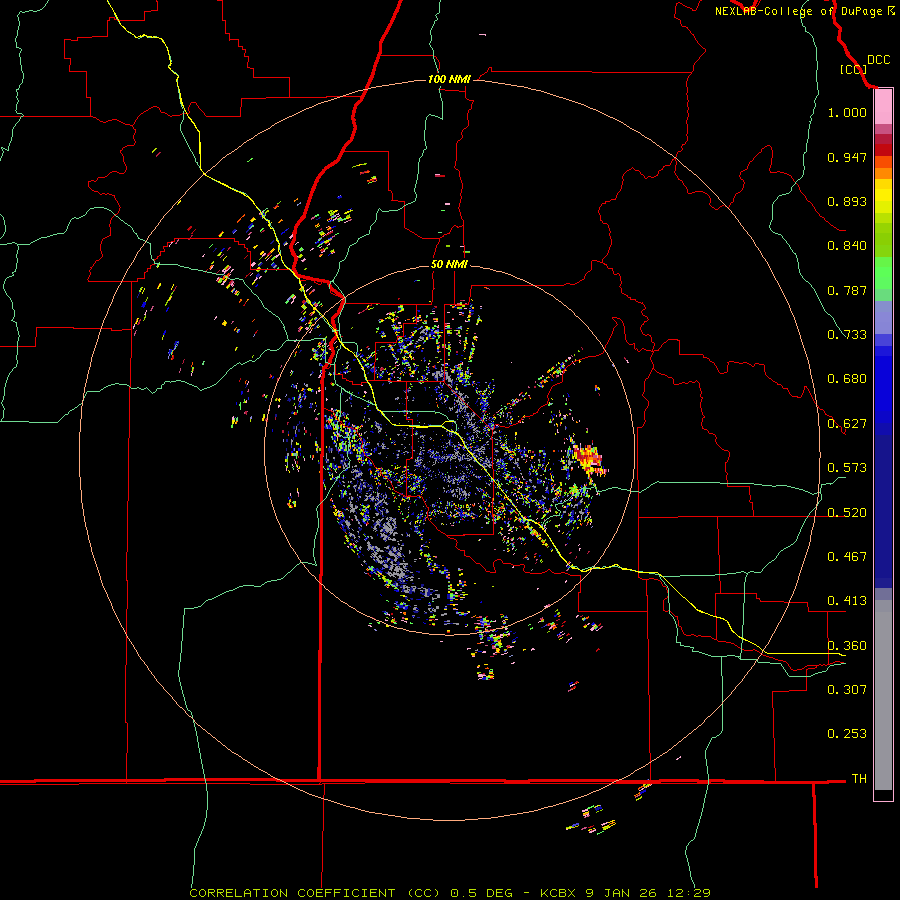
Task: Click the 0.573 color scale value
Action: click(x=847, y=468)
